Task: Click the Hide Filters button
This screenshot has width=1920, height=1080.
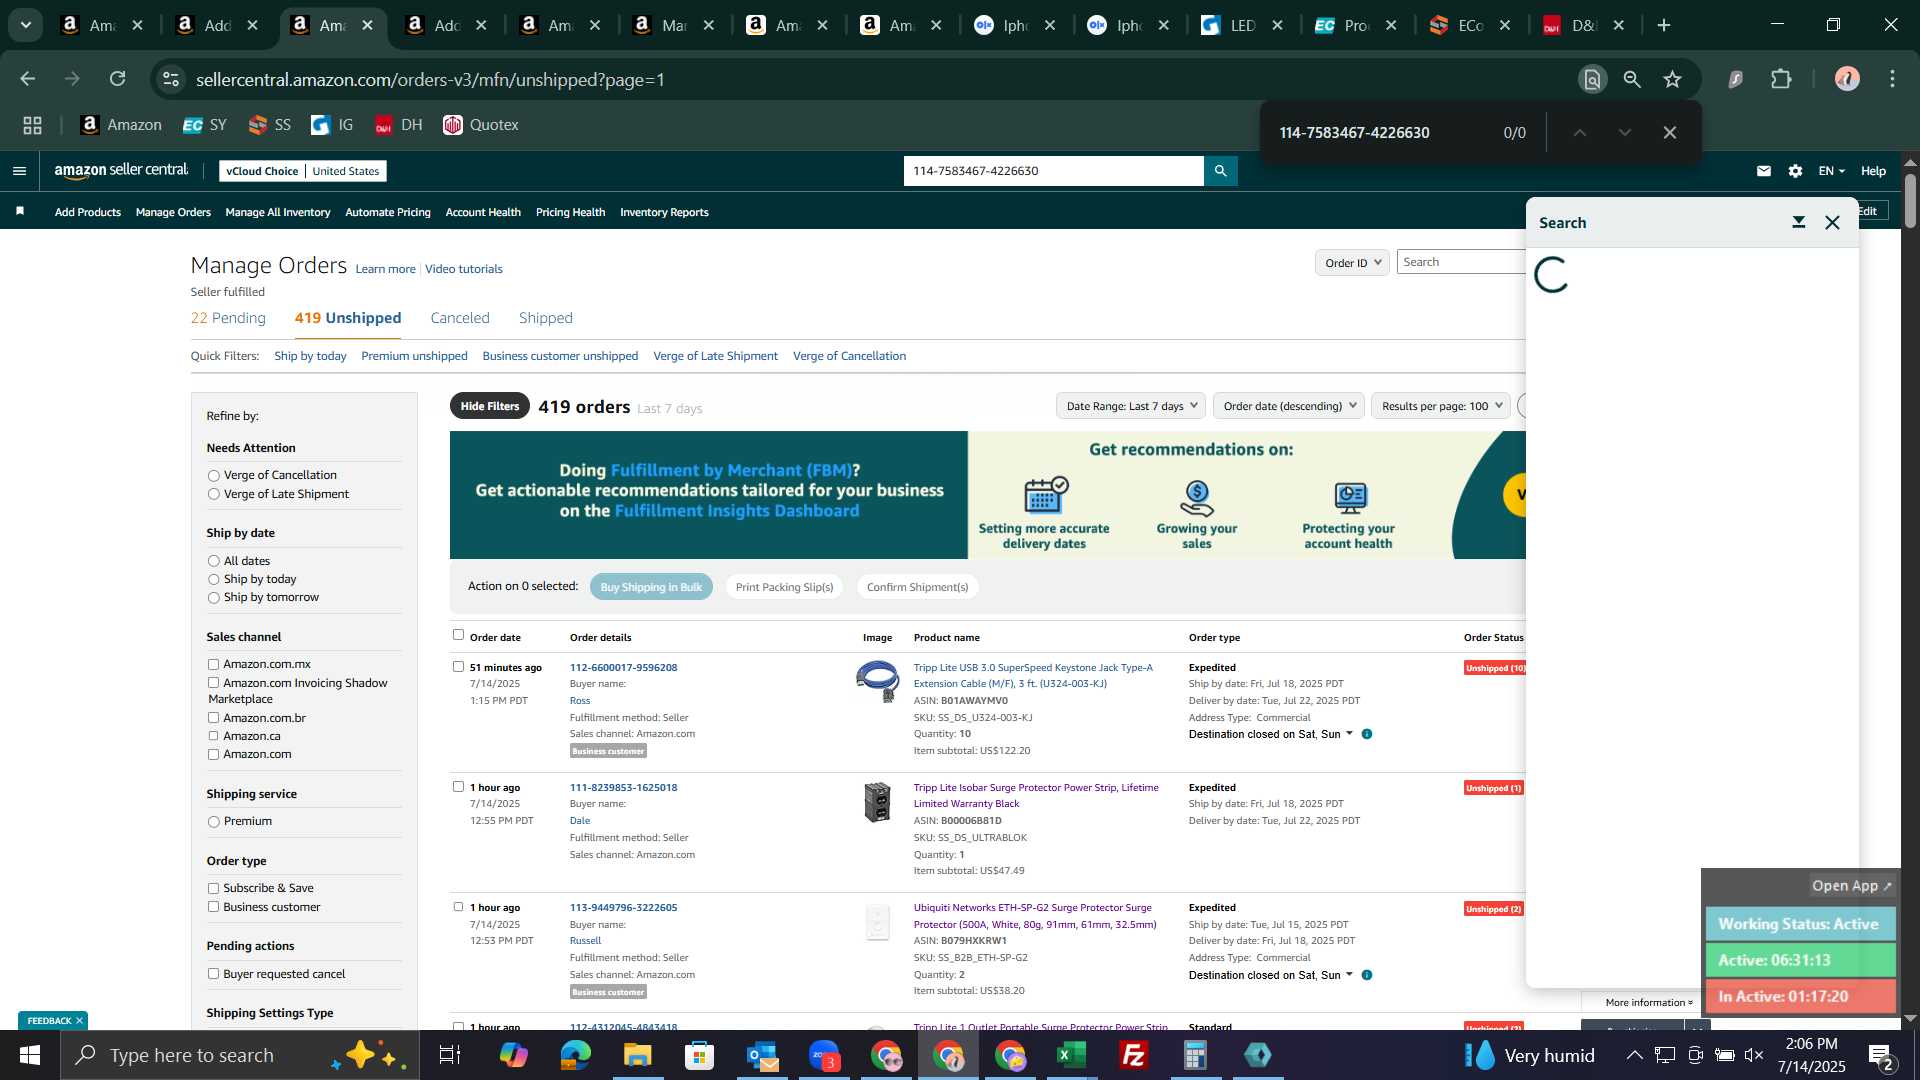Action: [490, 406]
